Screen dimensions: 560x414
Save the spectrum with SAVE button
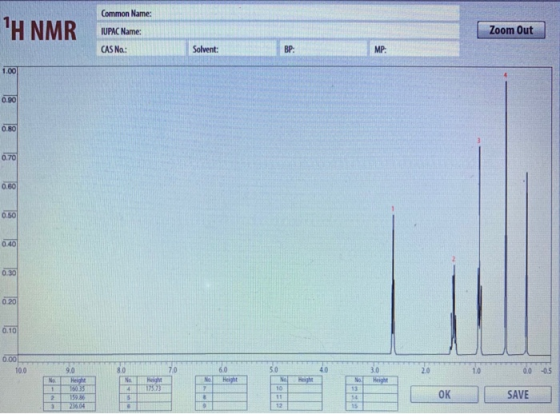pos(518,394)
